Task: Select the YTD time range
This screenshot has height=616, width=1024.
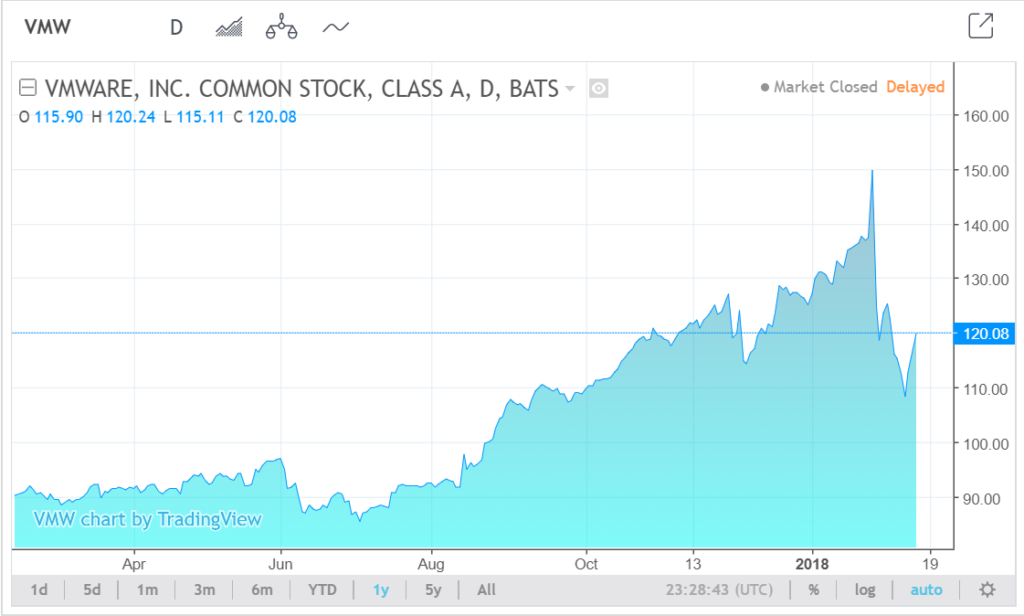Action: (x=322, y=590)
